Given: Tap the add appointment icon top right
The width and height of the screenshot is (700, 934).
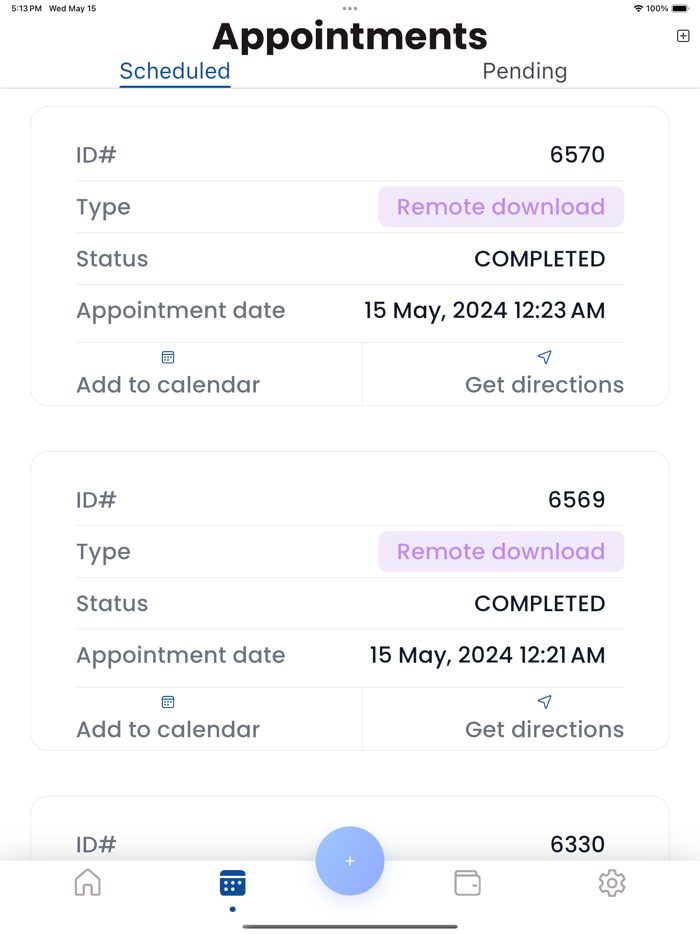Looking at the screenshot, I should [683, 36].
